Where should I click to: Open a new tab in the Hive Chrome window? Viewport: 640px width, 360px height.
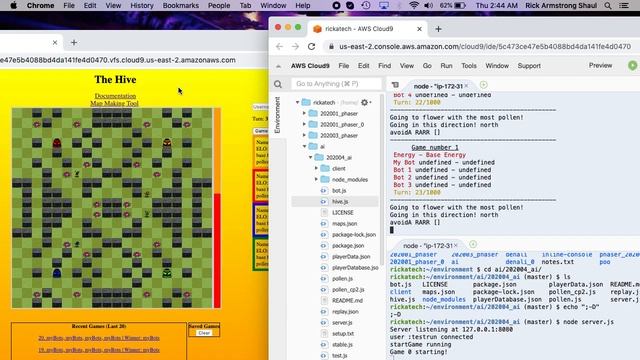click(74, 42)
